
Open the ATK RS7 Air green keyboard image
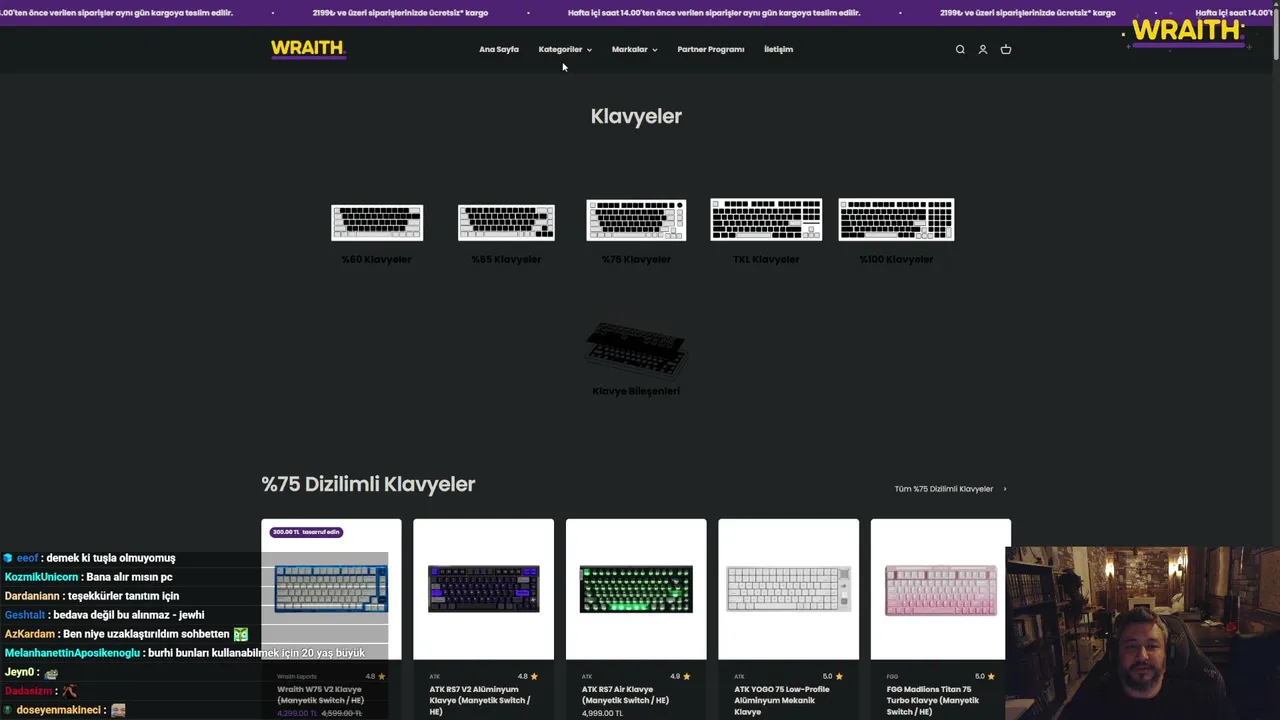636,589
